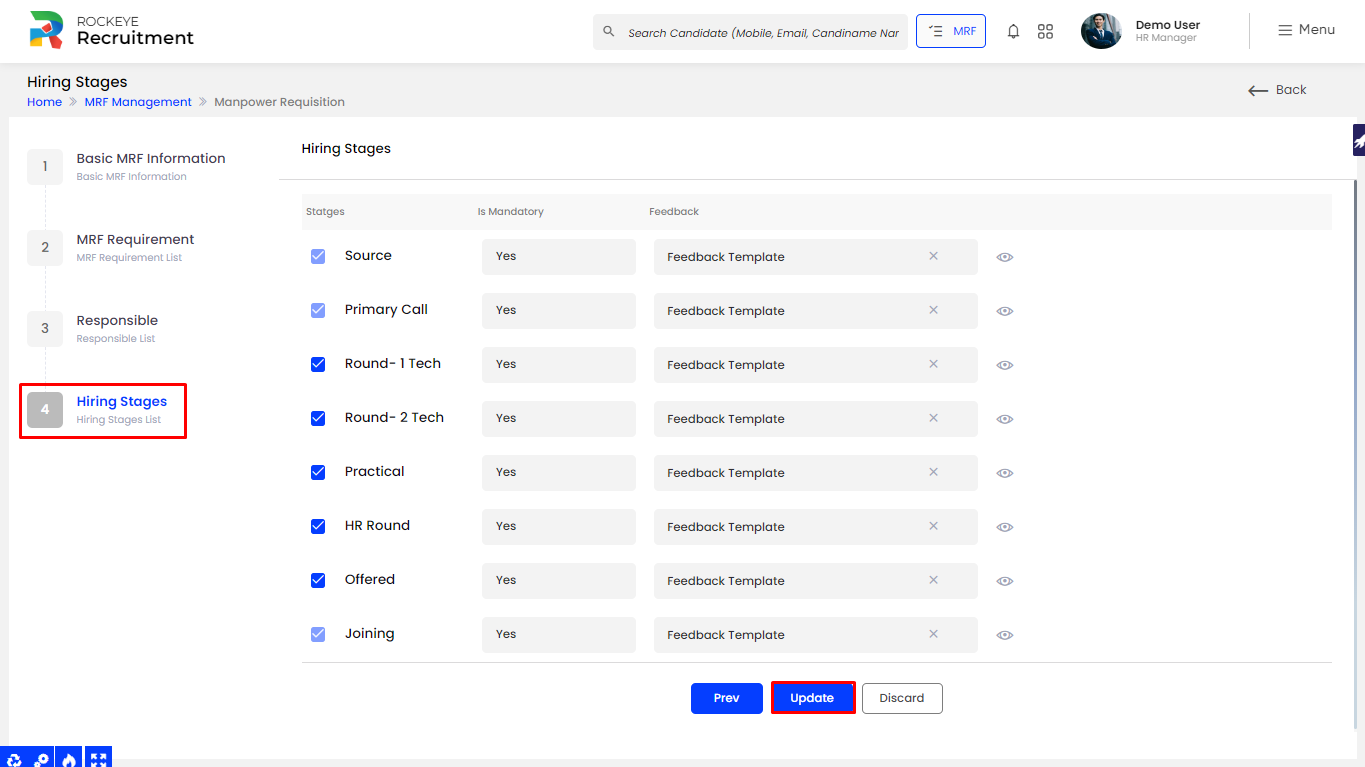The width and height of the screenshot is (1365, 767).
Task: Toggle the Primary Call checkbox
Action: tap(318, 310)
